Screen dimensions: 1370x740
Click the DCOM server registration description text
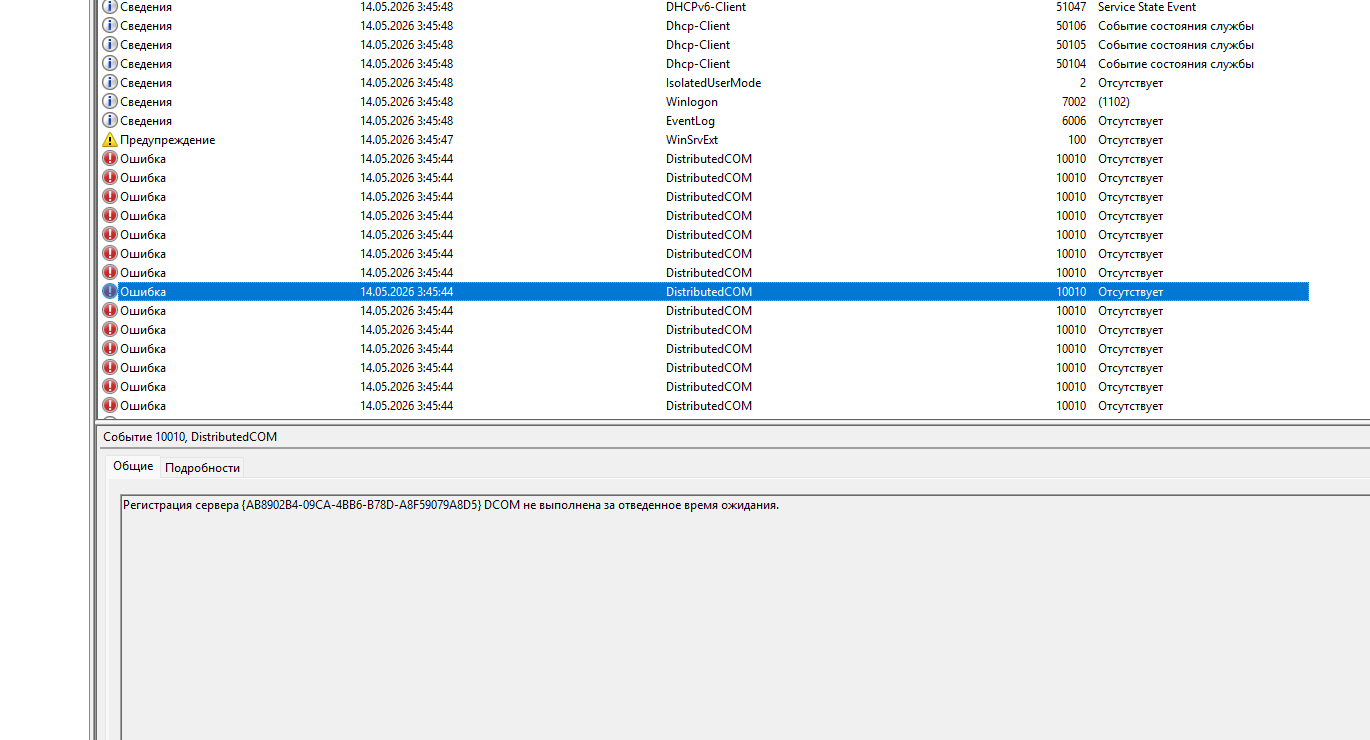tap(451, 505)
